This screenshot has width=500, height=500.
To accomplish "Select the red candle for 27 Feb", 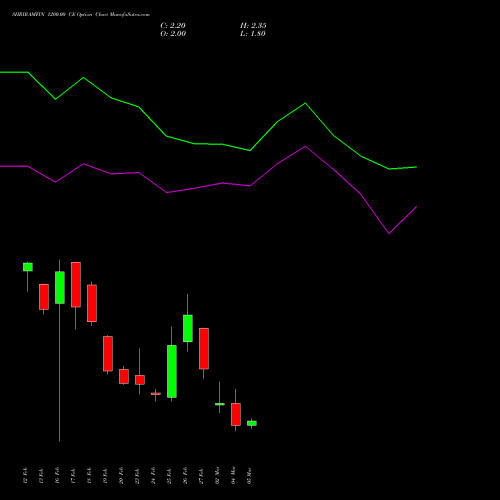I will [x=204, y=349].
